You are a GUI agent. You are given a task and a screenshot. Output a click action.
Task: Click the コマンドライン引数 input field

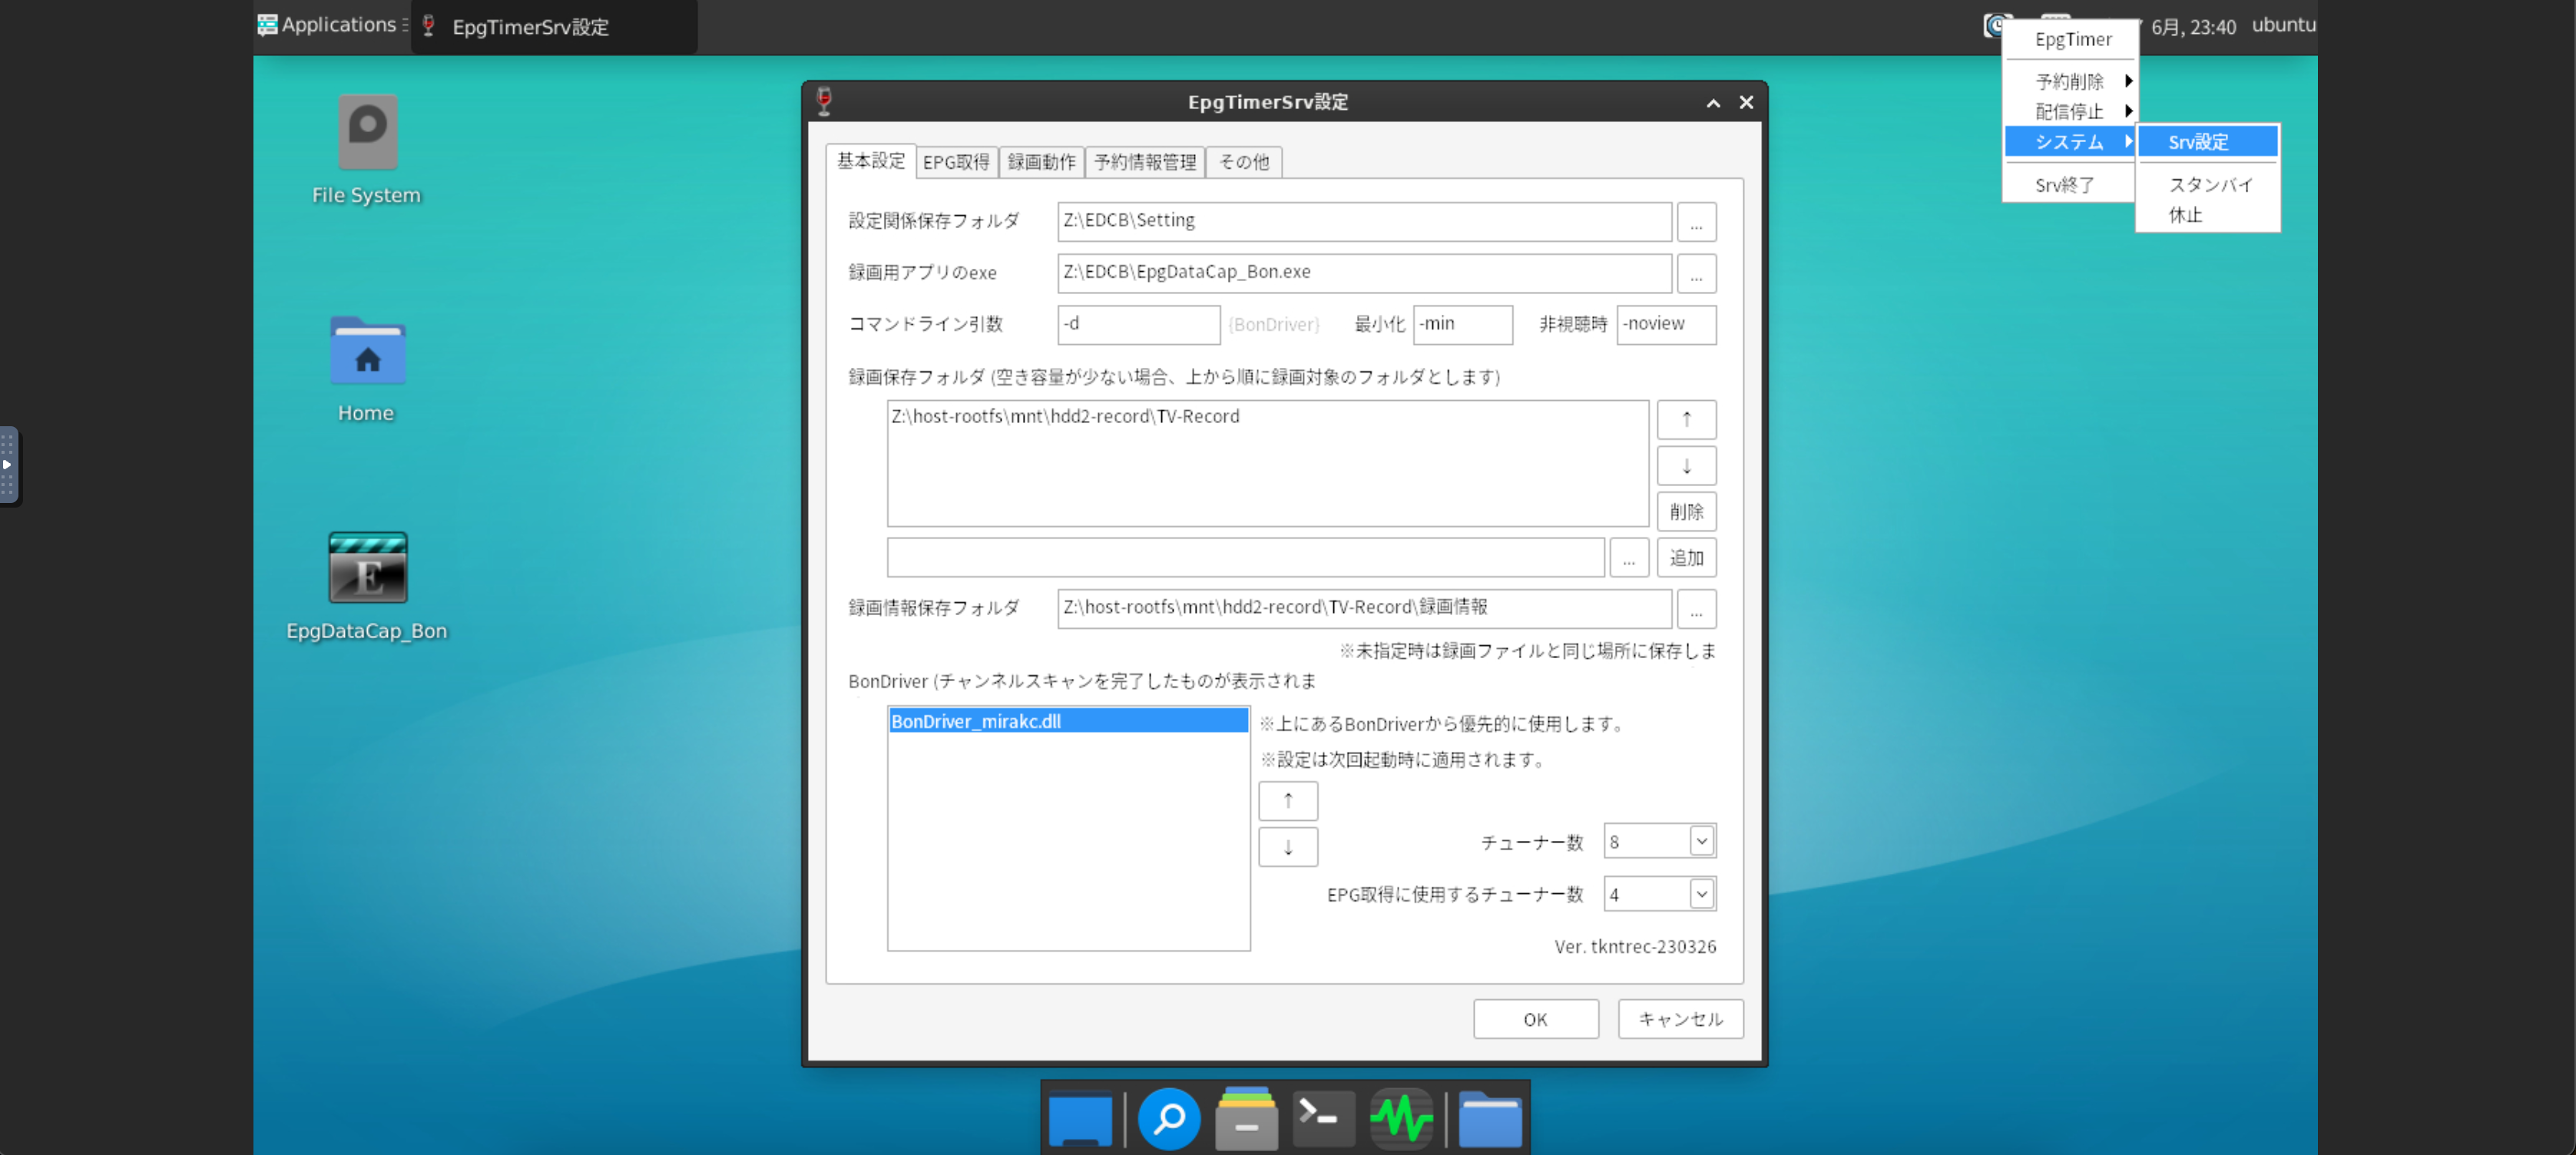click(x=1138, y=324)
